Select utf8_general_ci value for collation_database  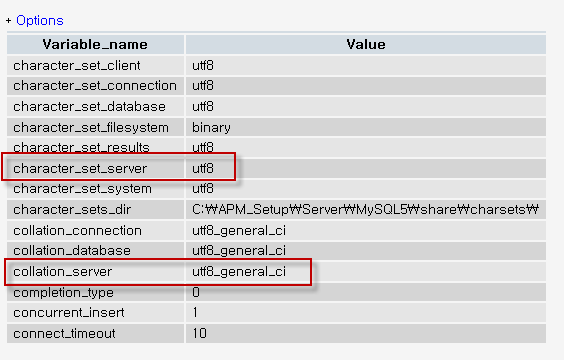[239, 251]
